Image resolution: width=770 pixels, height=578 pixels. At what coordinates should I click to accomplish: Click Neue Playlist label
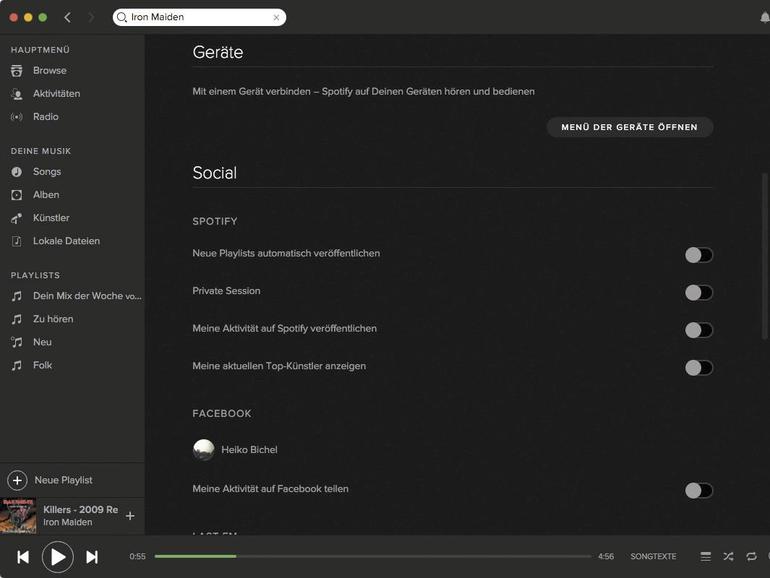pos(63,480)
